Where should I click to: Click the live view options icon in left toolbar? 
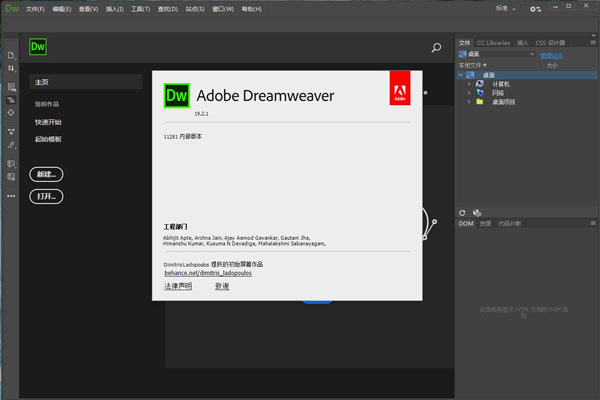11,87
